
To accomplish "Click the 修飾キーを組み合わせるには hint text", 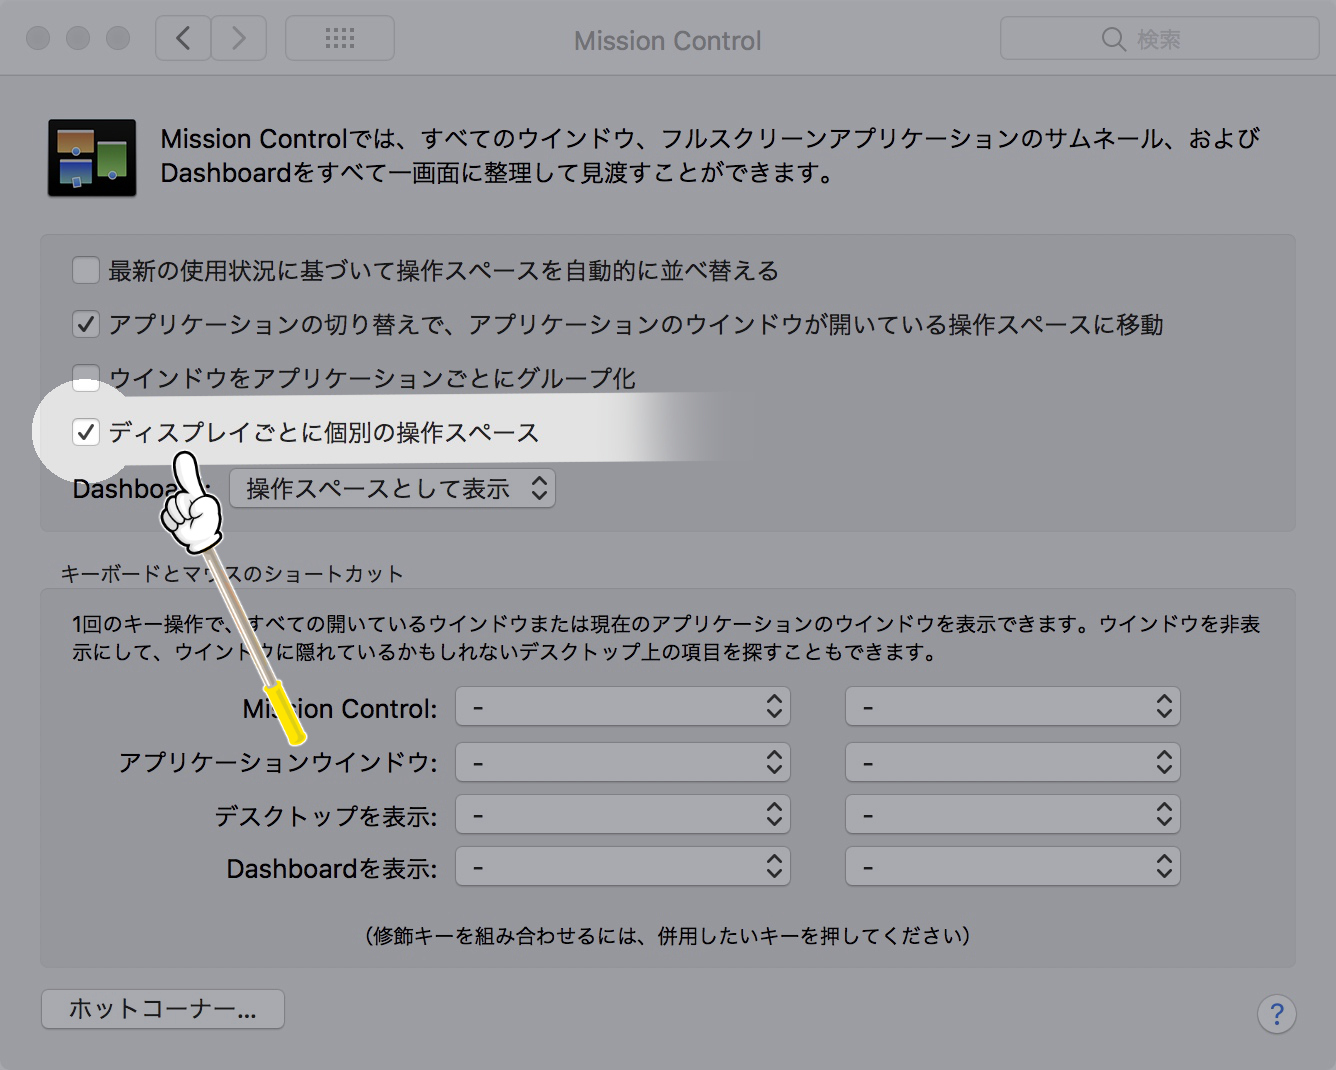I will (x=667, y=936).
